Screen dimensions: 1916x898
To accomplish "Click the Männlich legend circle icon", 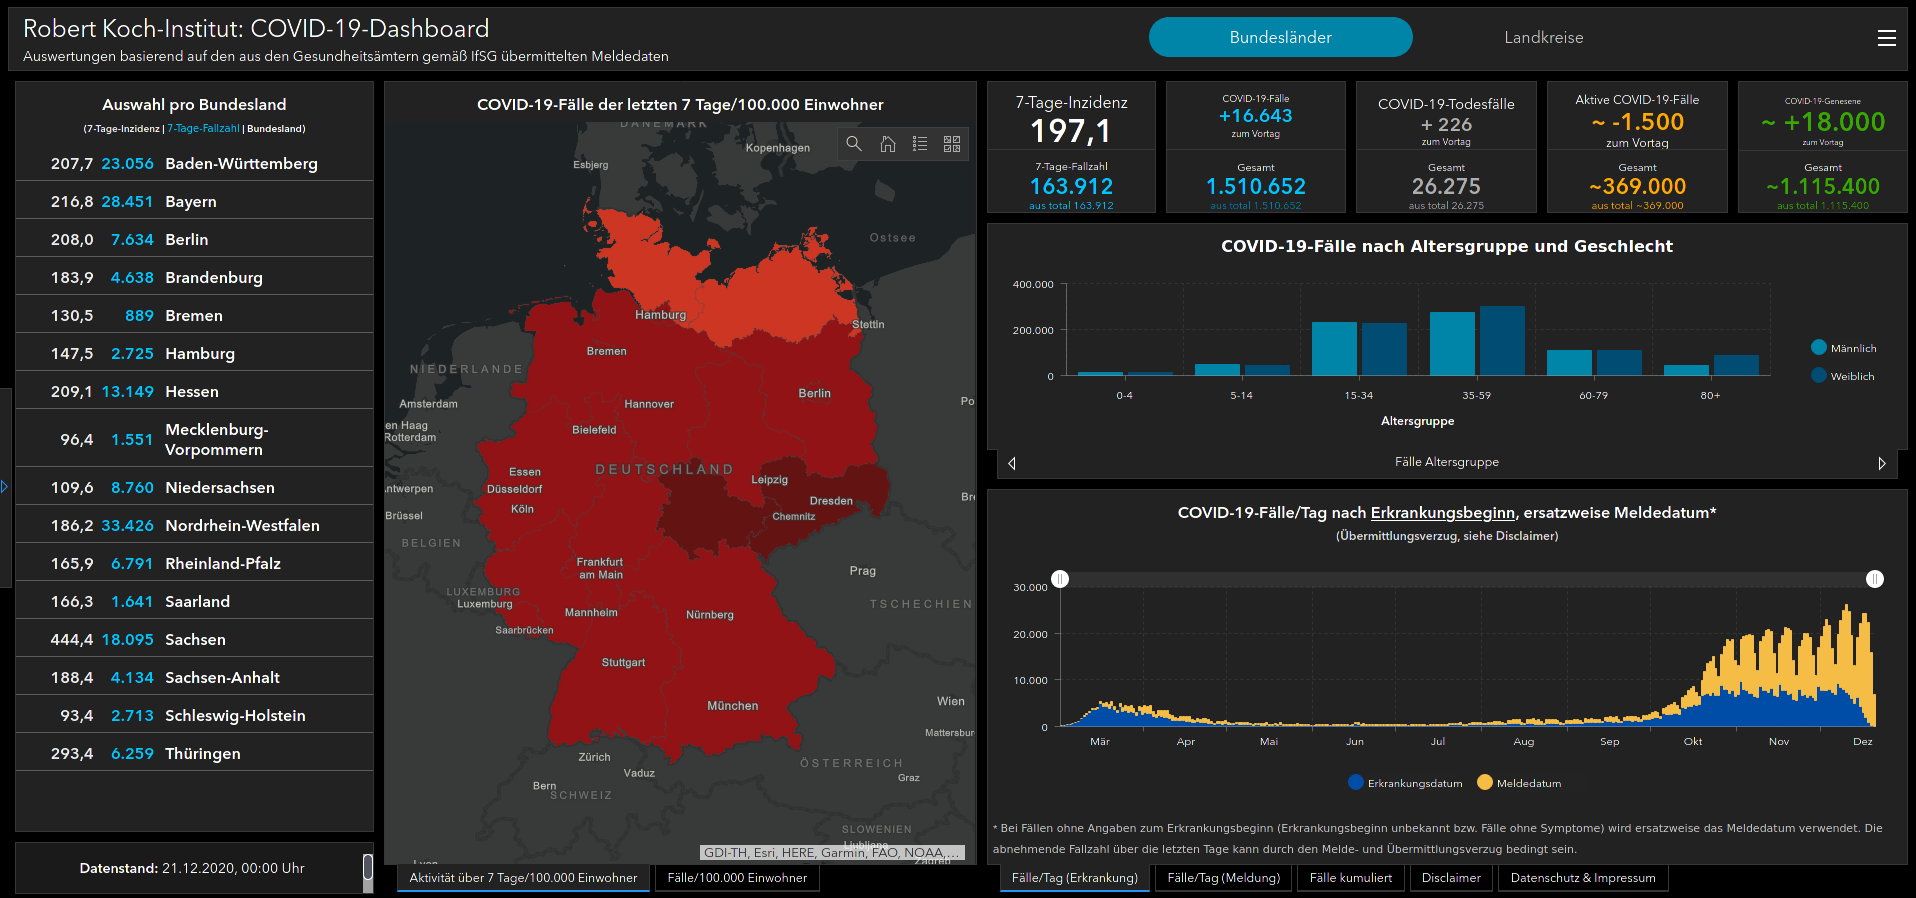I will pyautogui.click(x=1818, y=348).
